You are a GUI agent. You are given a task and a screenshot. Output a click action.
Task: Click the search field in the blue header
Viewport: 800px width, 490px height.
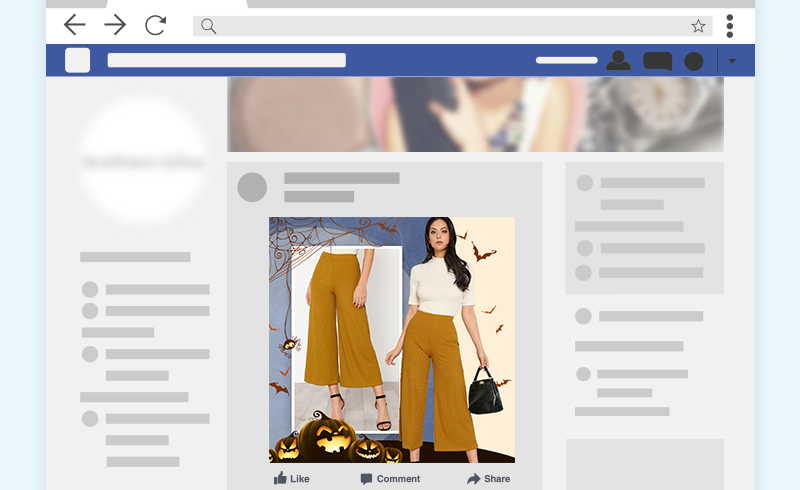click(x=226, y=60)
